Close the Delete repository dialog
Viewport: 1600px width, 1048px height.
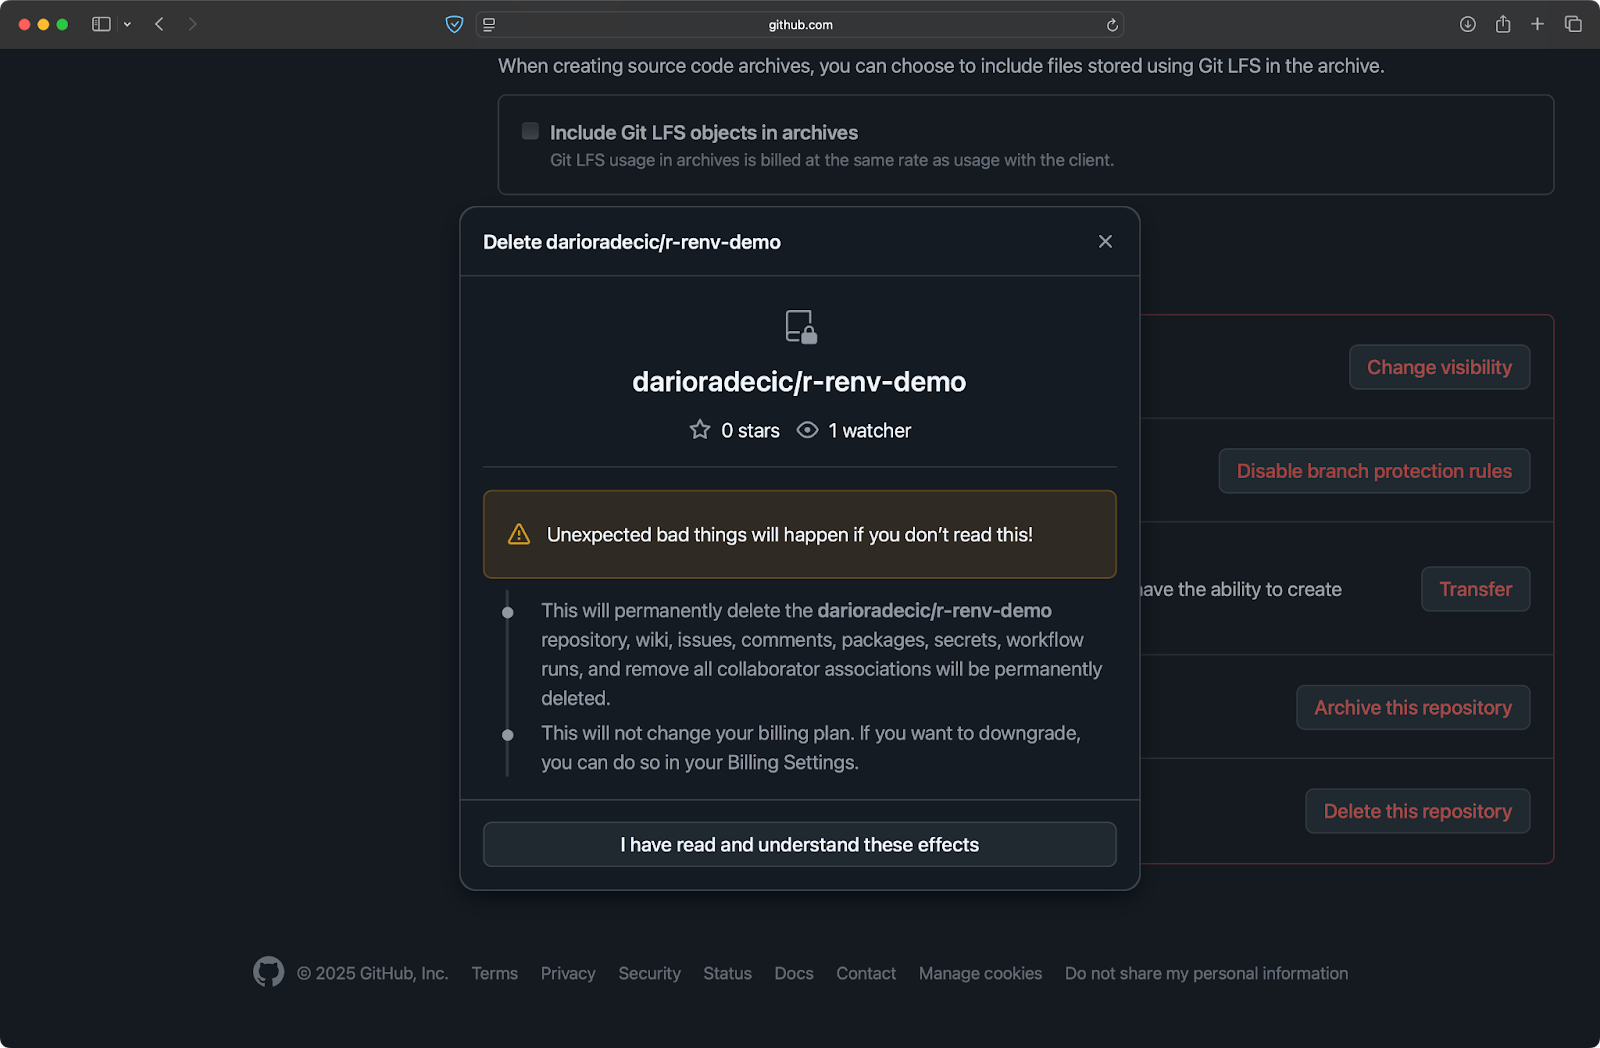(x=1105, y=241)
